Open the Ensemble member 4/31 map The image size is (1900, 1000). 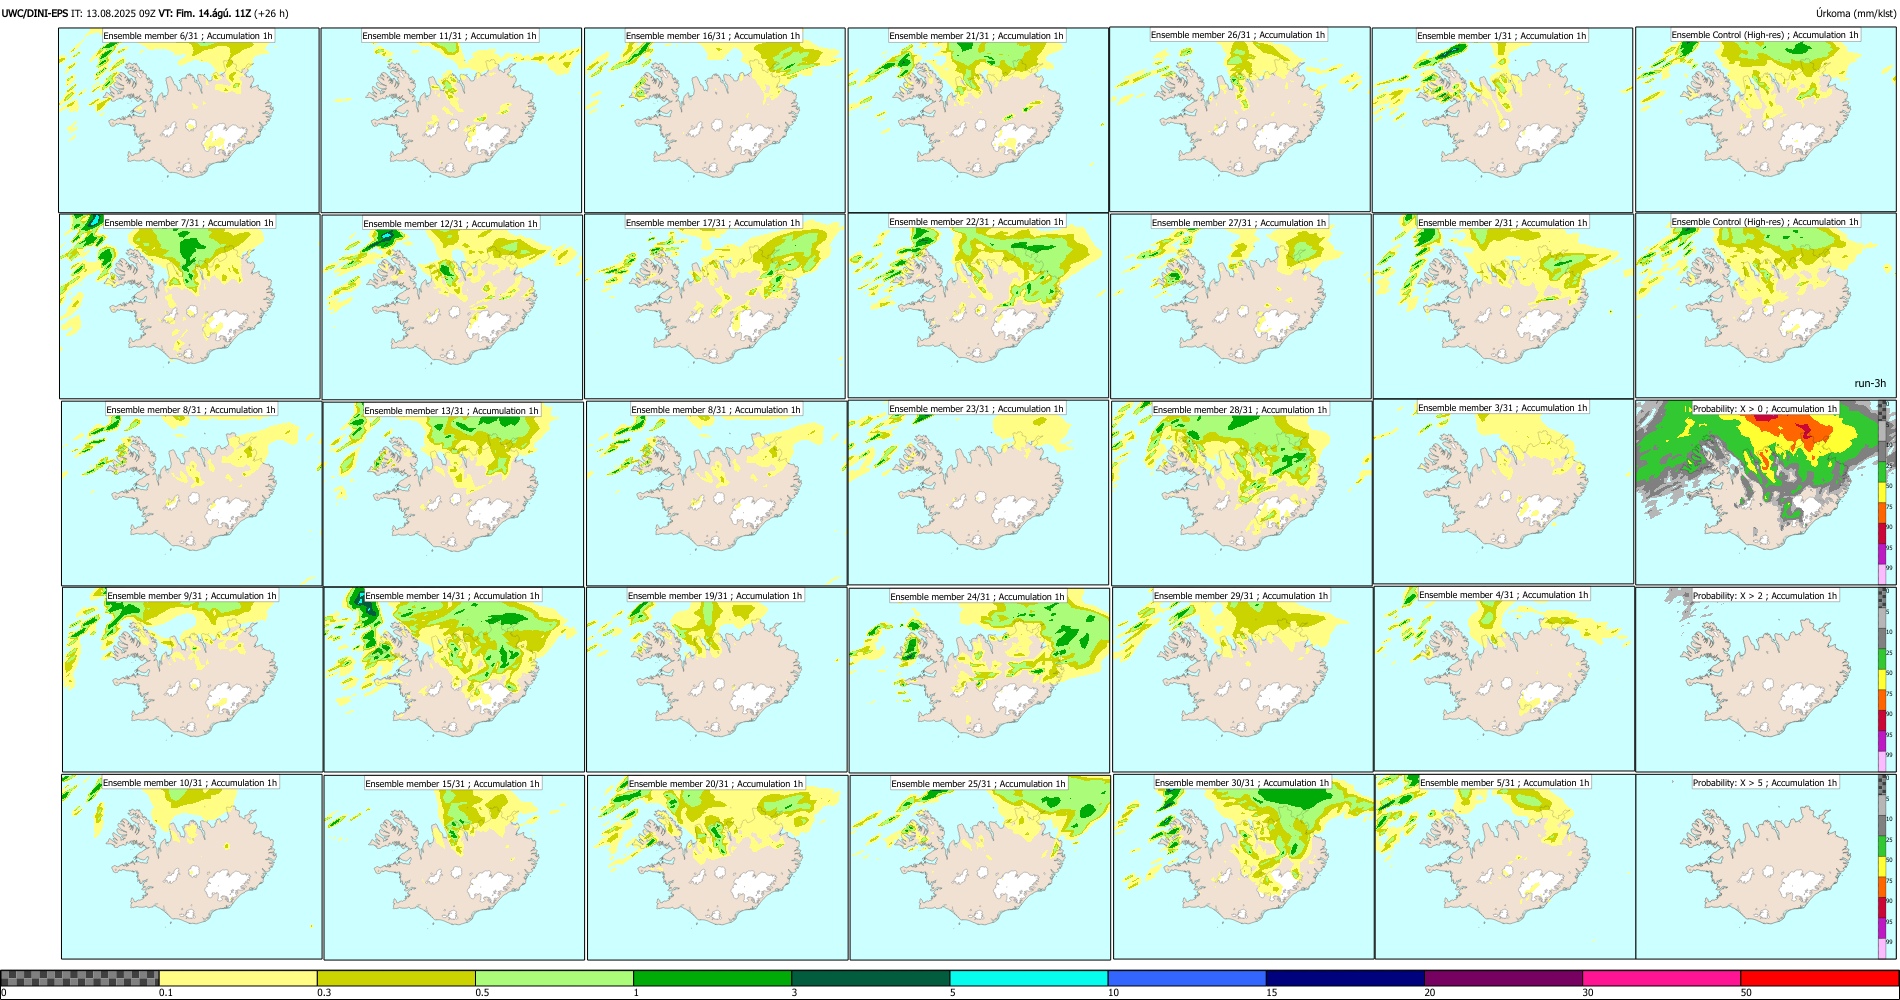(1505, 678)
